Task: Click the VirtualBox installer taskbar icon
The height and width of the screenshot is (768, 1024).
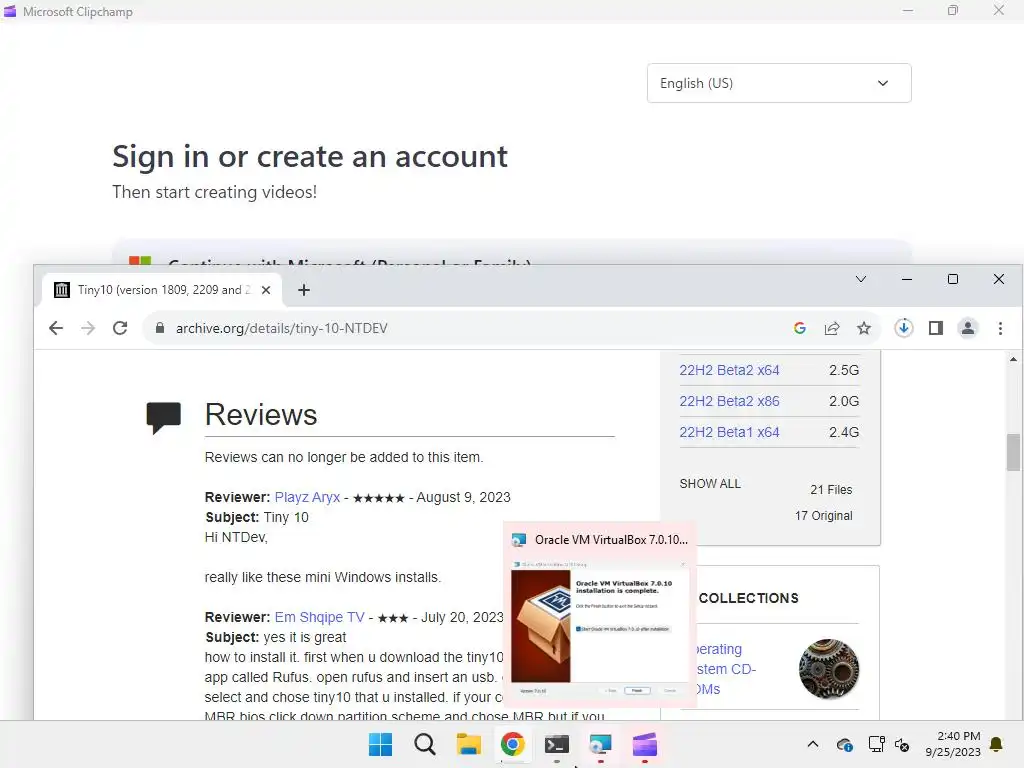Action: click(x=600, y=744)
